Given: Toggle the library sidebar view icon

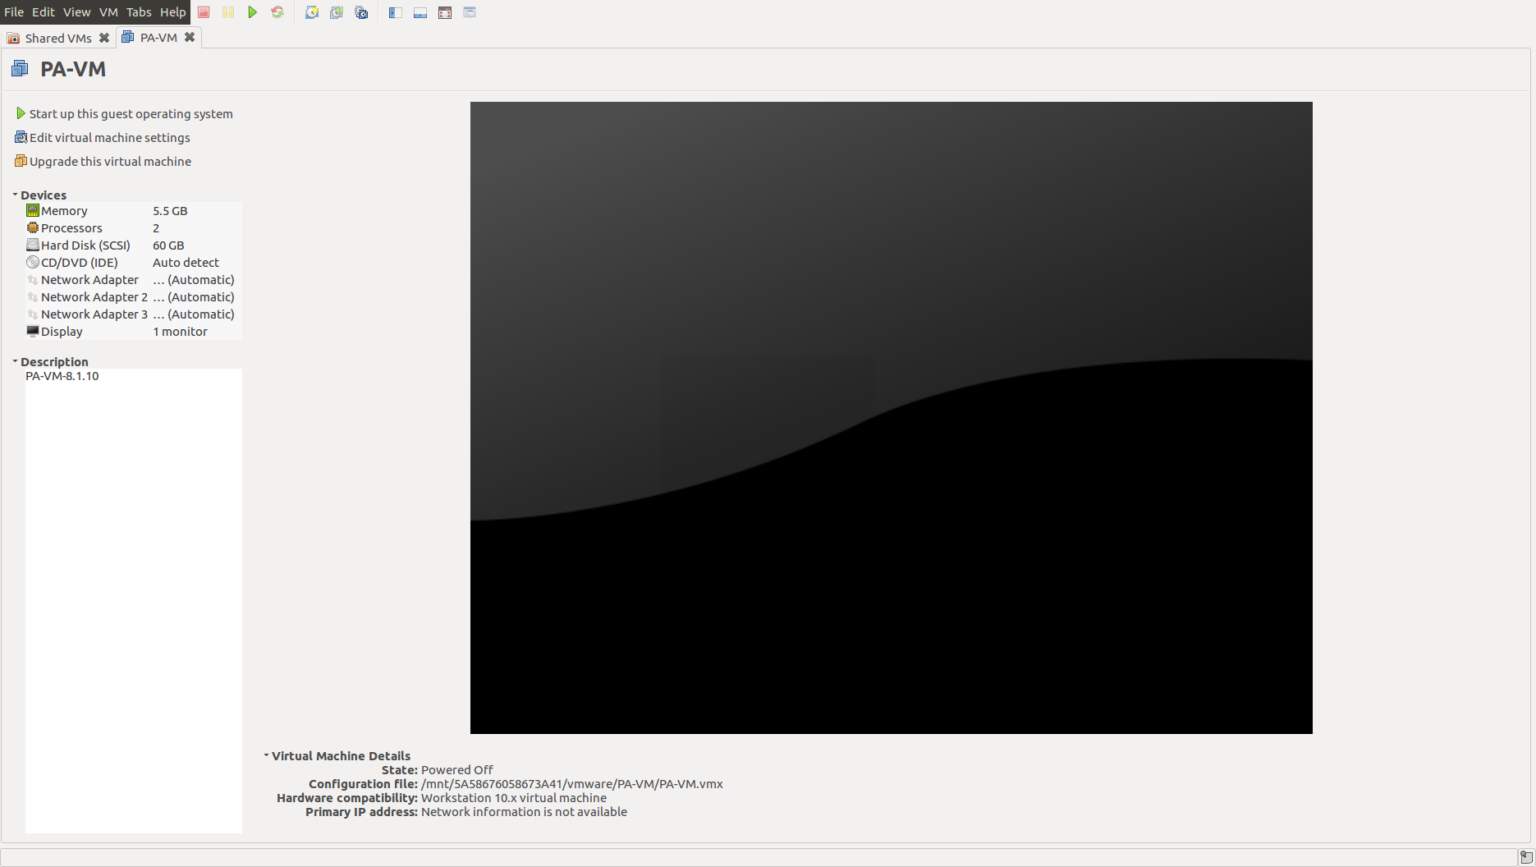Looking at the screenshot, I should pos(395,12).
